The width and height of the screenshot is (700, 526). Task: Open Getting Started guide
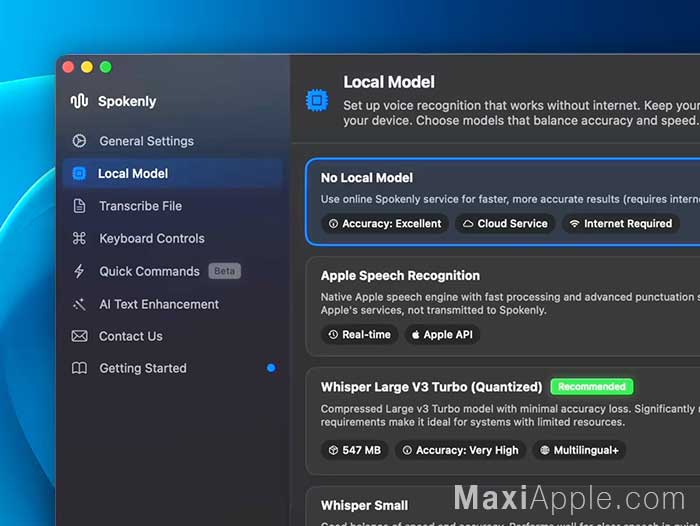tap(173, 368)
